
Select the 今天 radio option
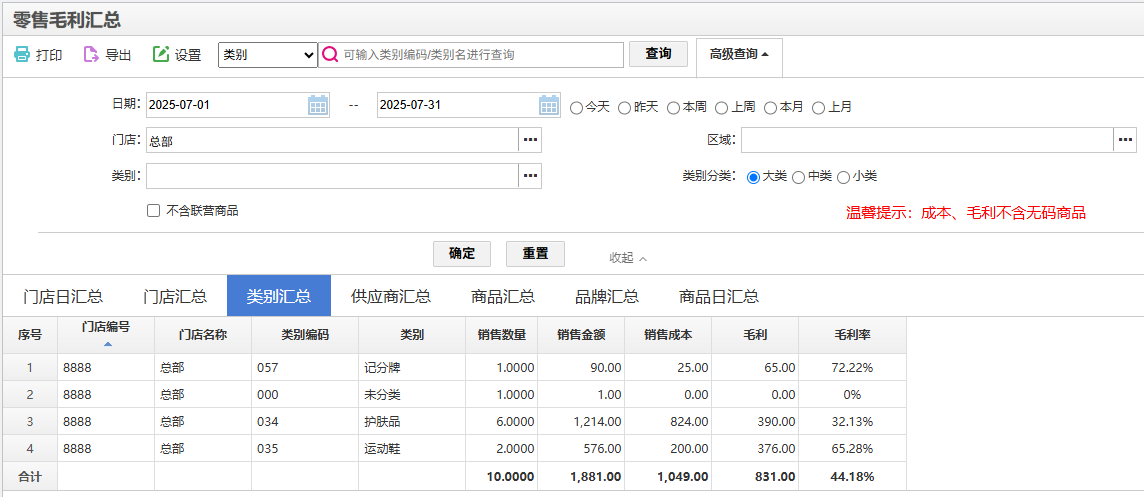click(576, 108)
